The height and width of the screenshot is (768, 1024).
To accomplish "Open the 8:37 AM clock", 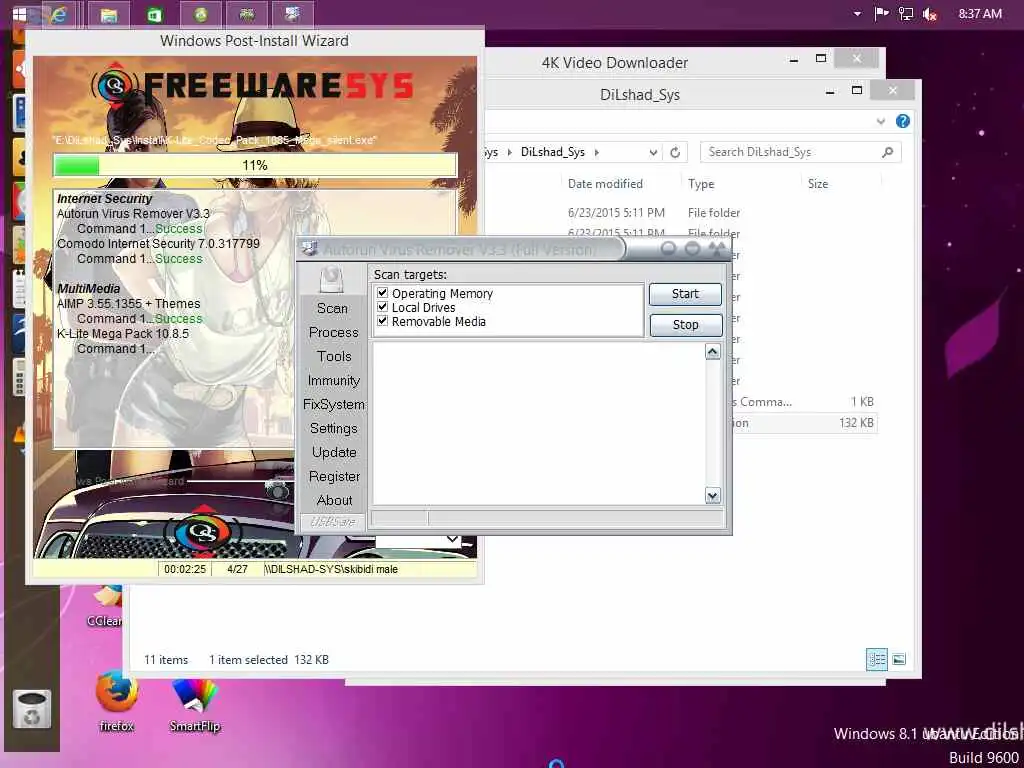I will pos(980,14).
